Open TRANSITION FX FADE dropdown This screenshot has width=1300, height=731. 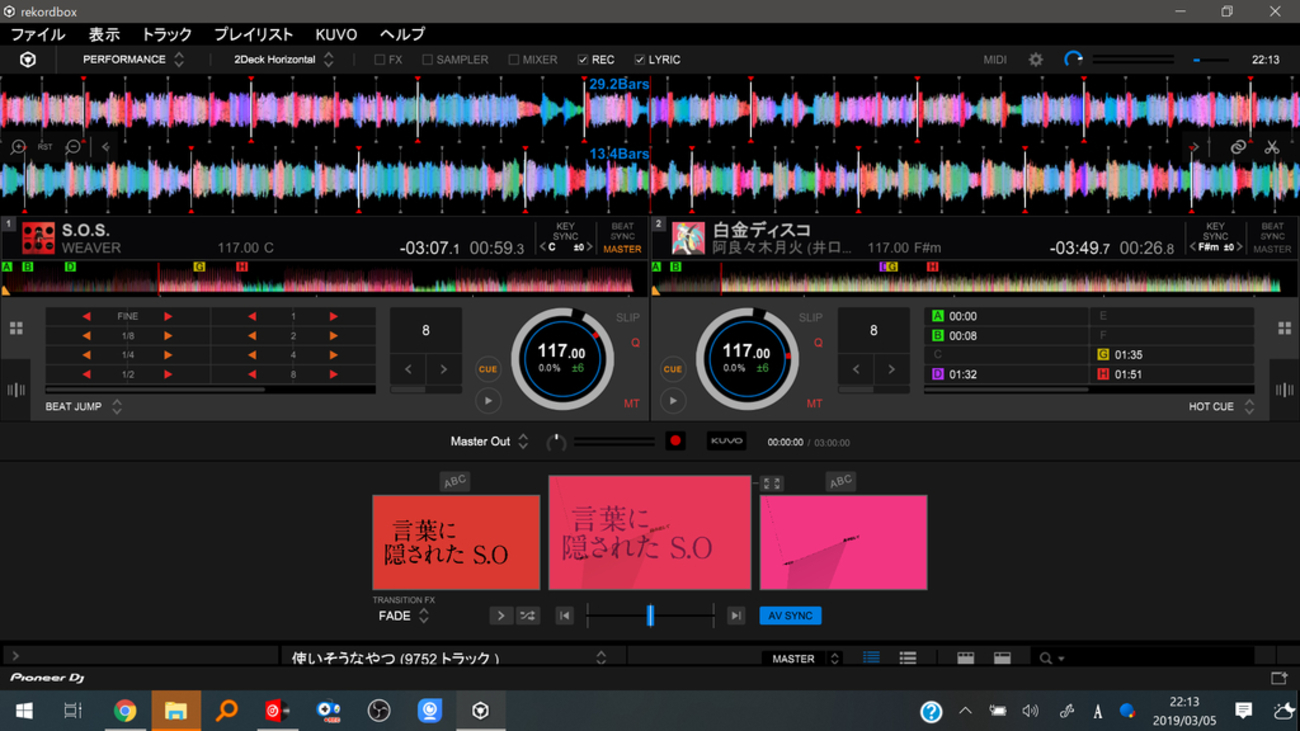(x=404, y=616)
